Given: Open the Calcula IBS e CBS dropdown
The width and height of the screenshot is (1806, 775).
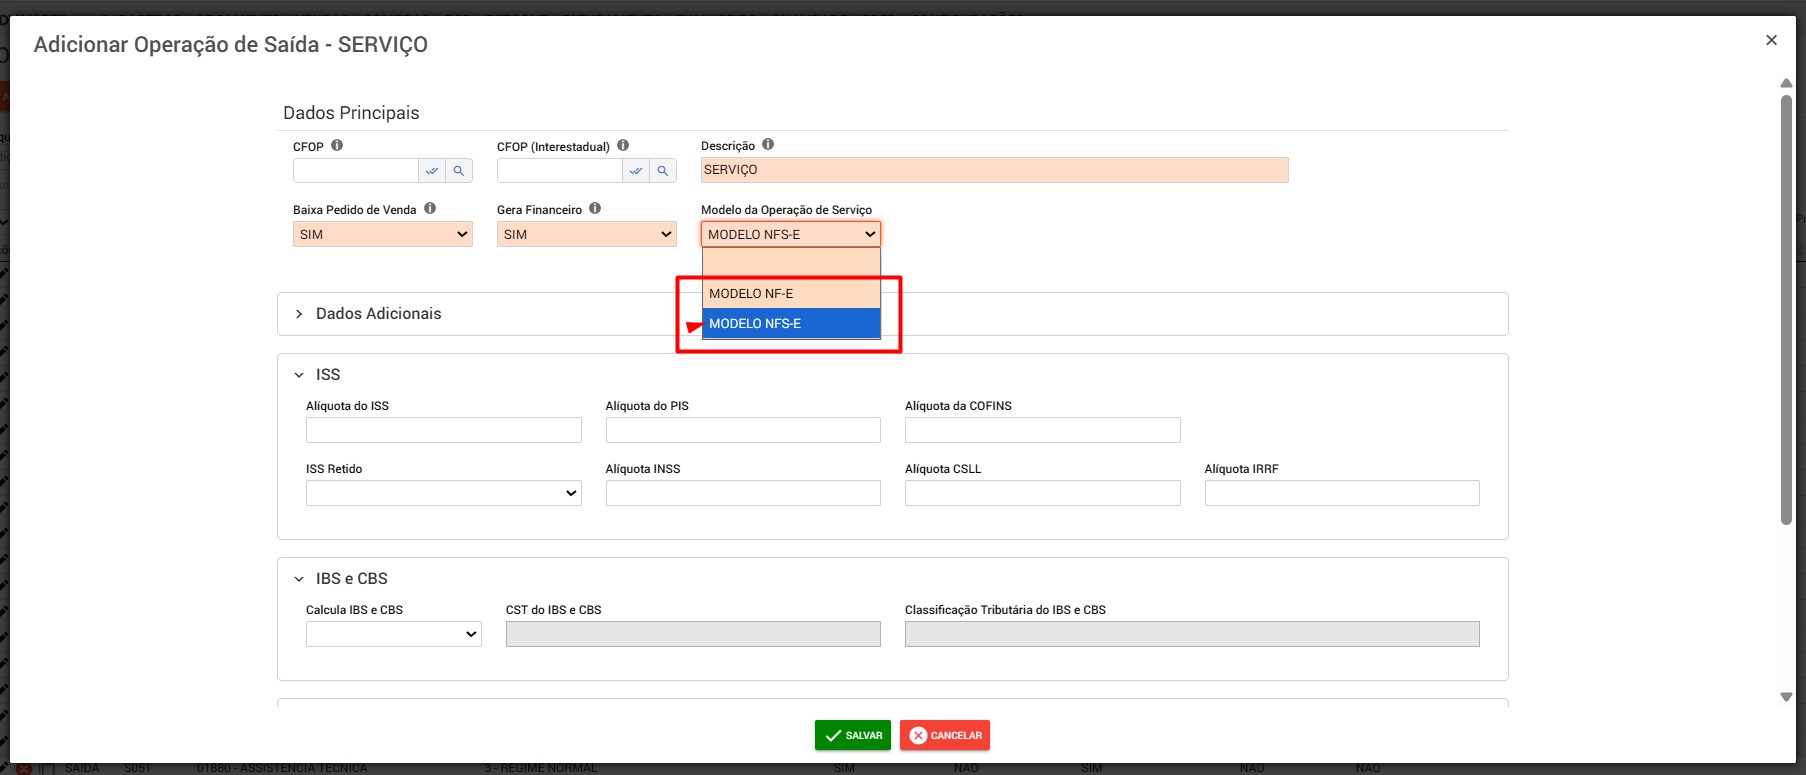Looking at the screenshot, I should [x=393, y=634].
